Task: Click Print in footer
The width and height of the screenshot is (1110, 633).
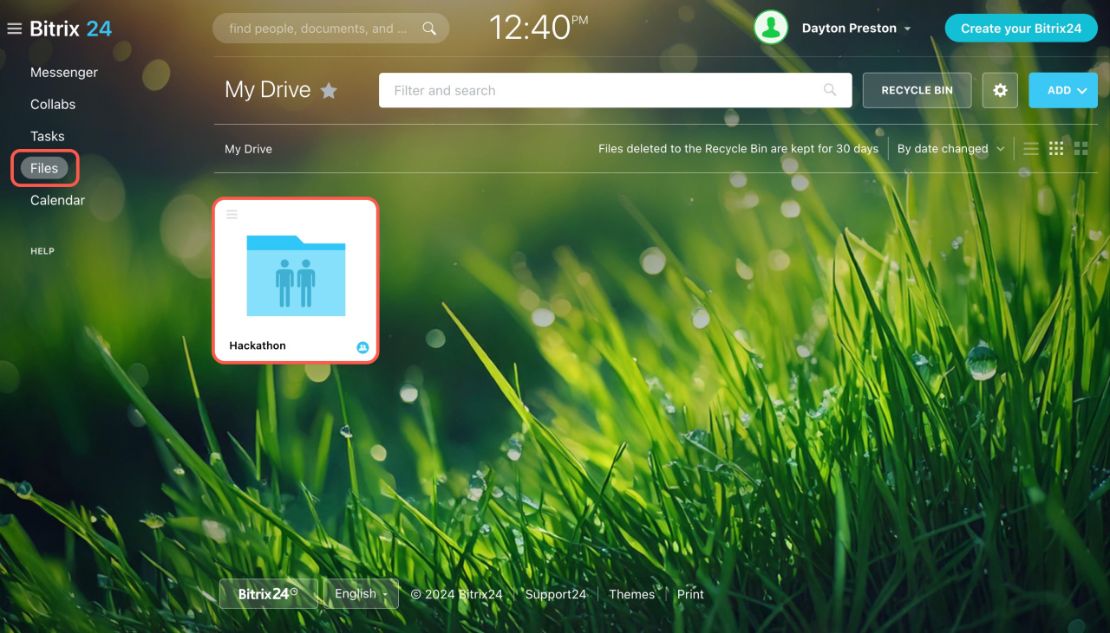Action: point(690,594)
